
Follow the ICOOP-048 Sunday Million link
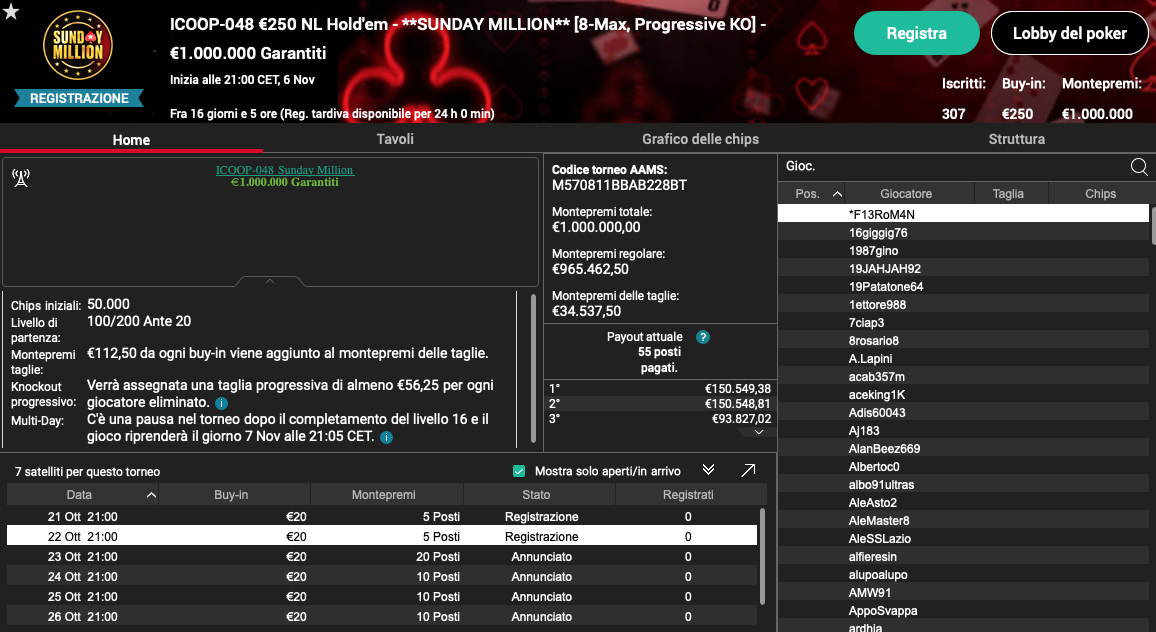click(285, 170)
